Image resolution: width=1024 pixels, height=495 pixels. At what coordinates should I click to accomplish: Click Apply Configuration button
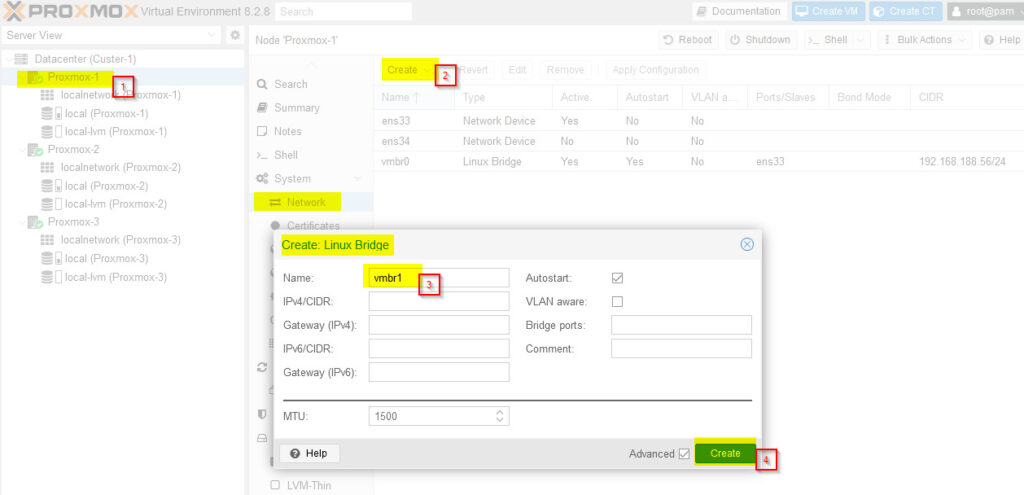(655, 70)
